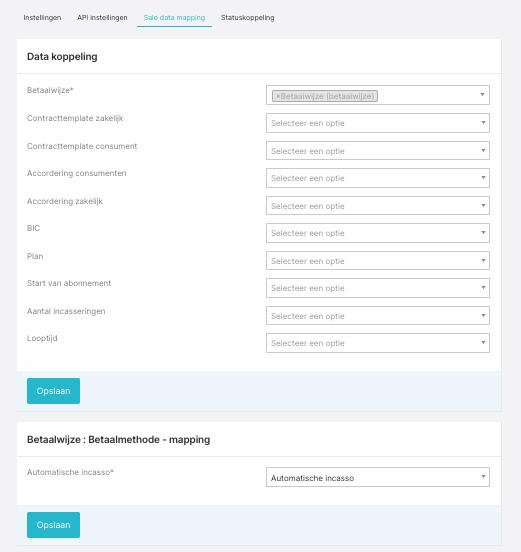Click the Accordering zakelijk label
Screen dimensions: 521x552
pyautogui.click(x=65, y=201)
